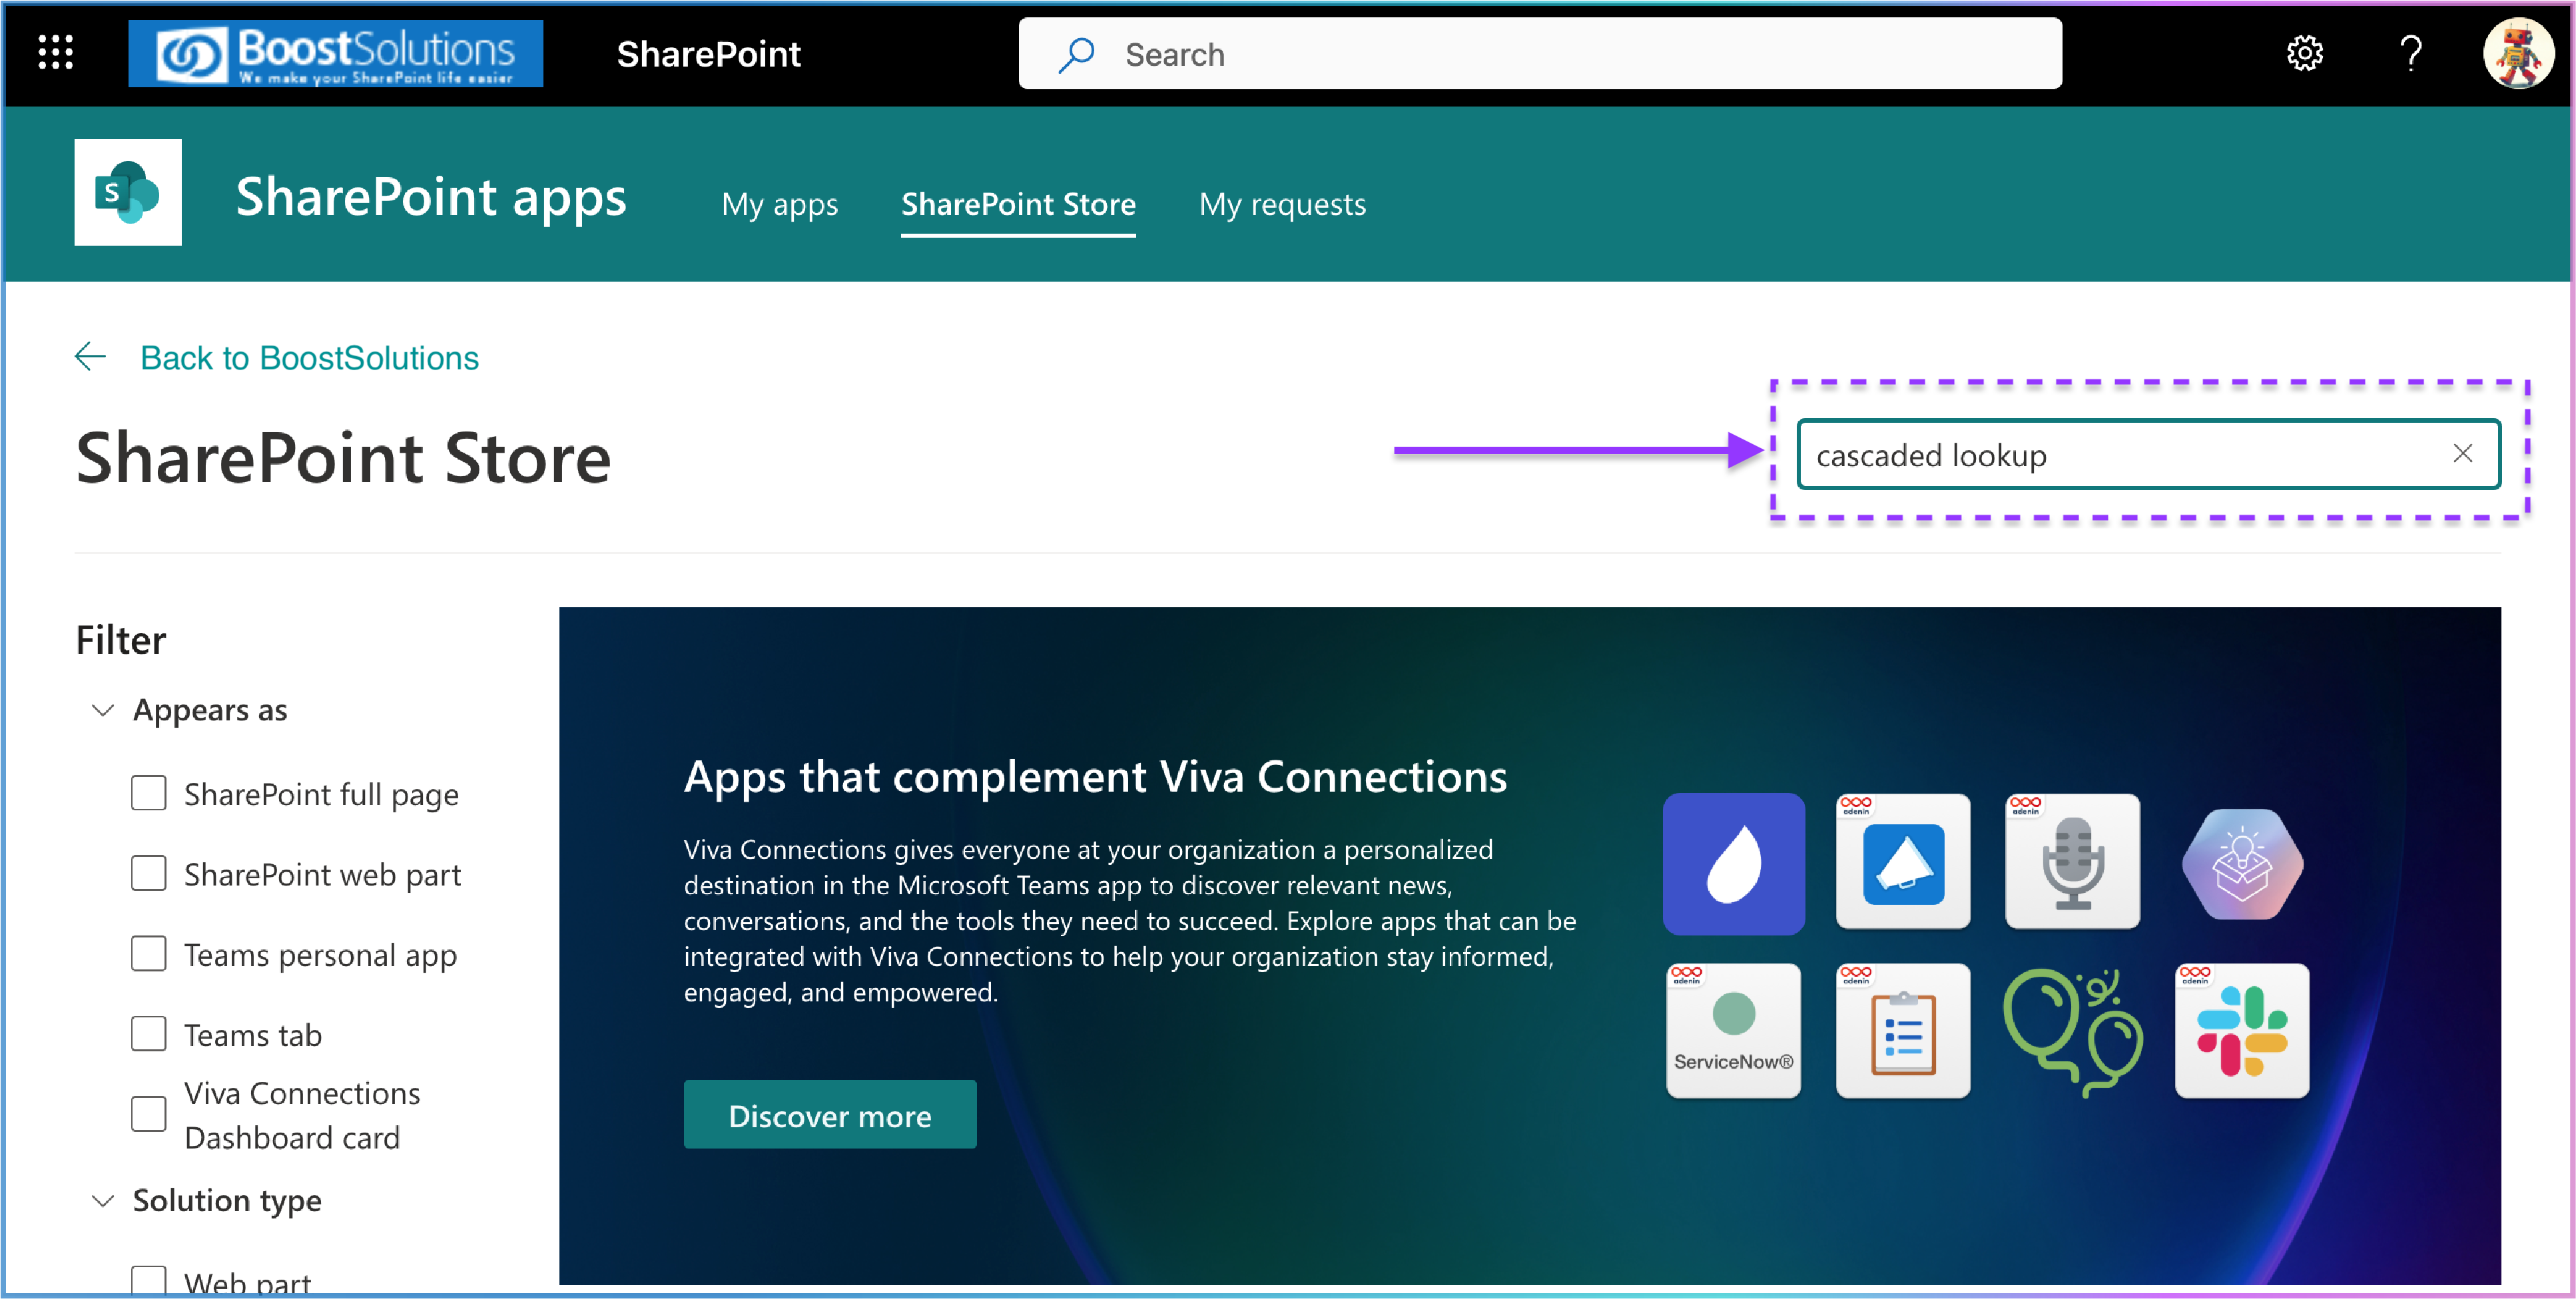2576x1299 pixels.
Task: Check the Web part solution type
Action: point(149,1282)
